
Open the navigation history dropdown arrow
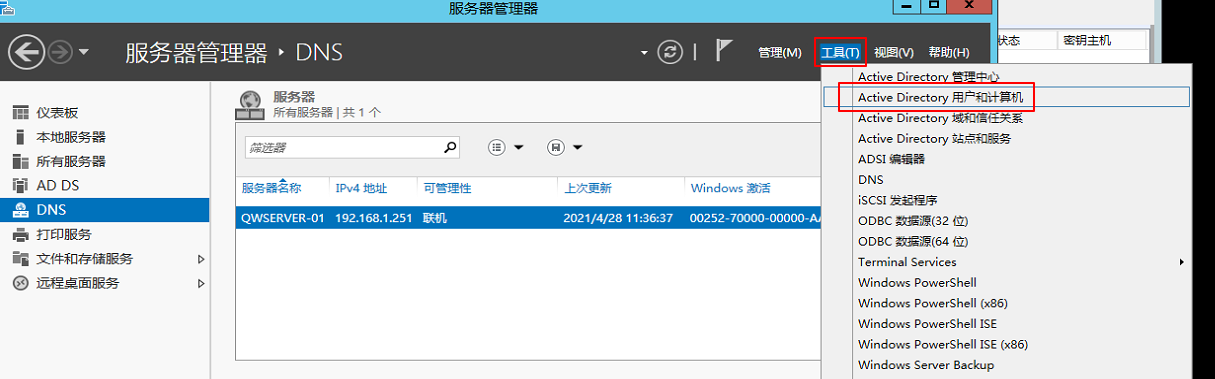[84, 52]
